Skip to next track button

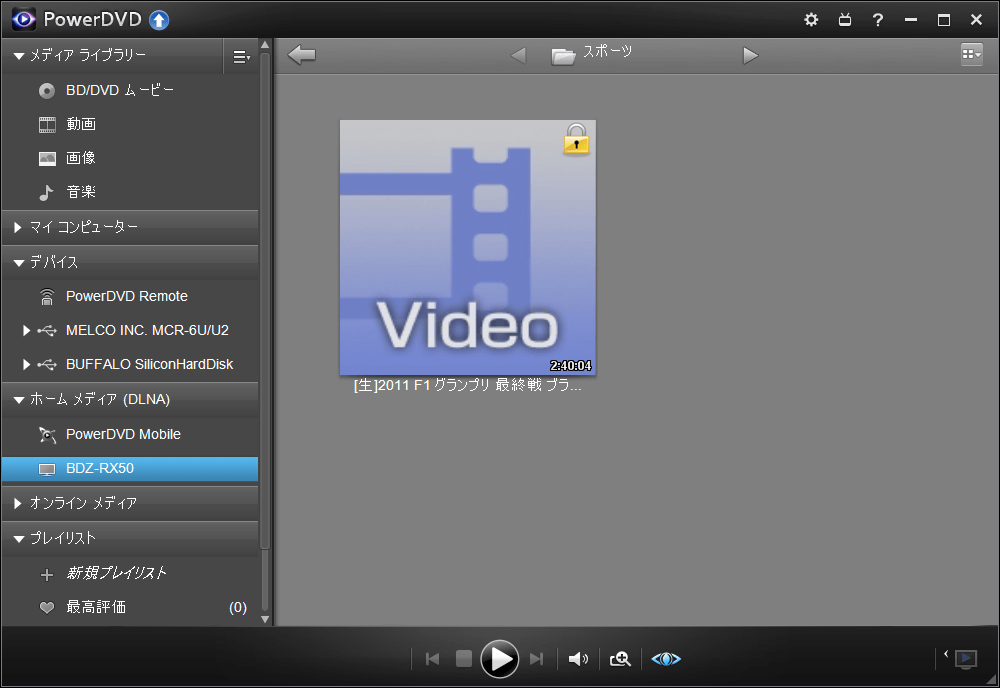coord(536,659)
